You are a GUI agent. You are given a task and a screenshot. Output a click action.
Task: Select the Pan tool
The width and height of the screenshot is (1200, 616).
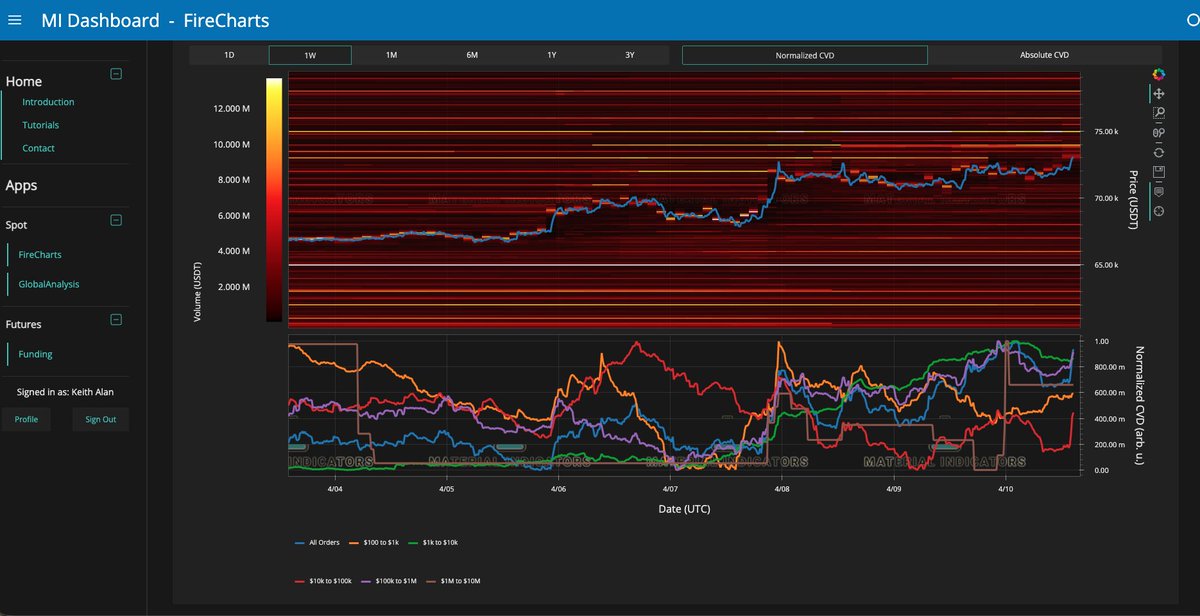[1159, 93]
